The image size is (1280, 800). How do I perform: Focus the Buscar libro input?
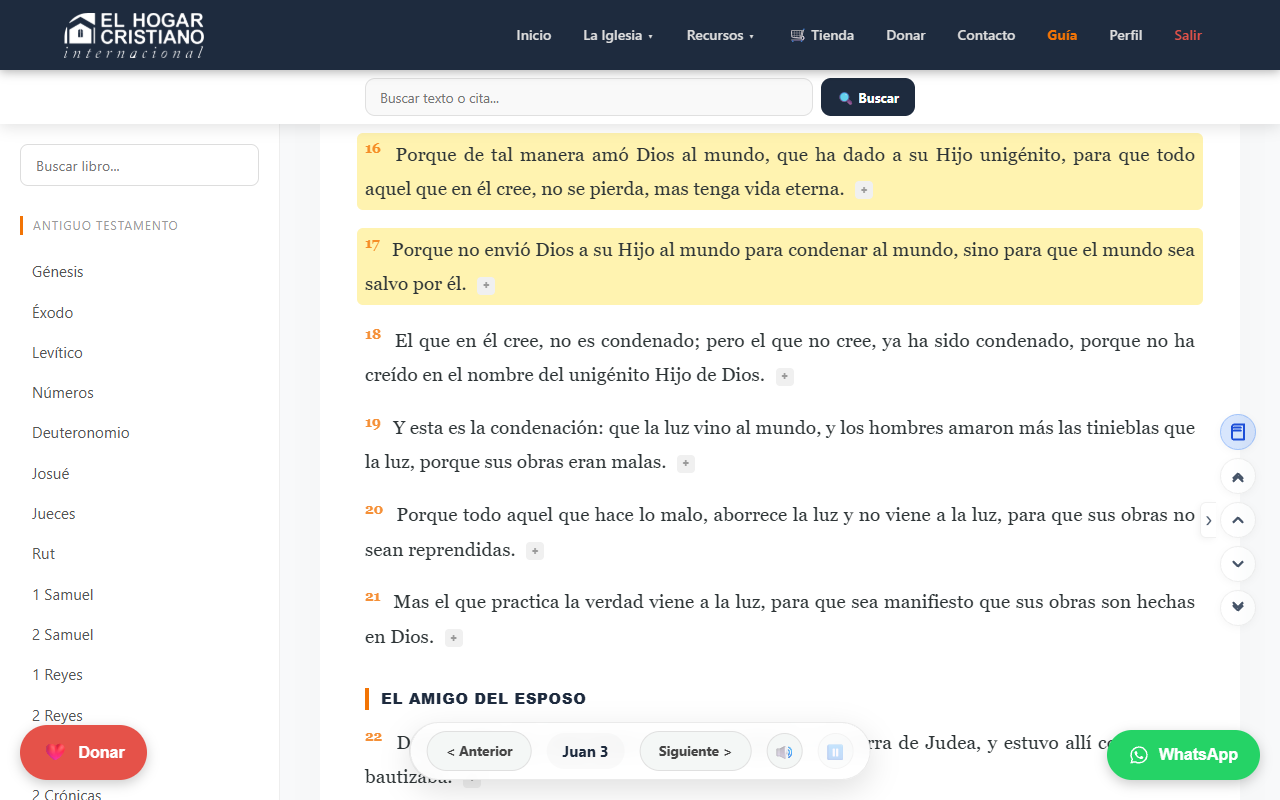pos(139,165)
